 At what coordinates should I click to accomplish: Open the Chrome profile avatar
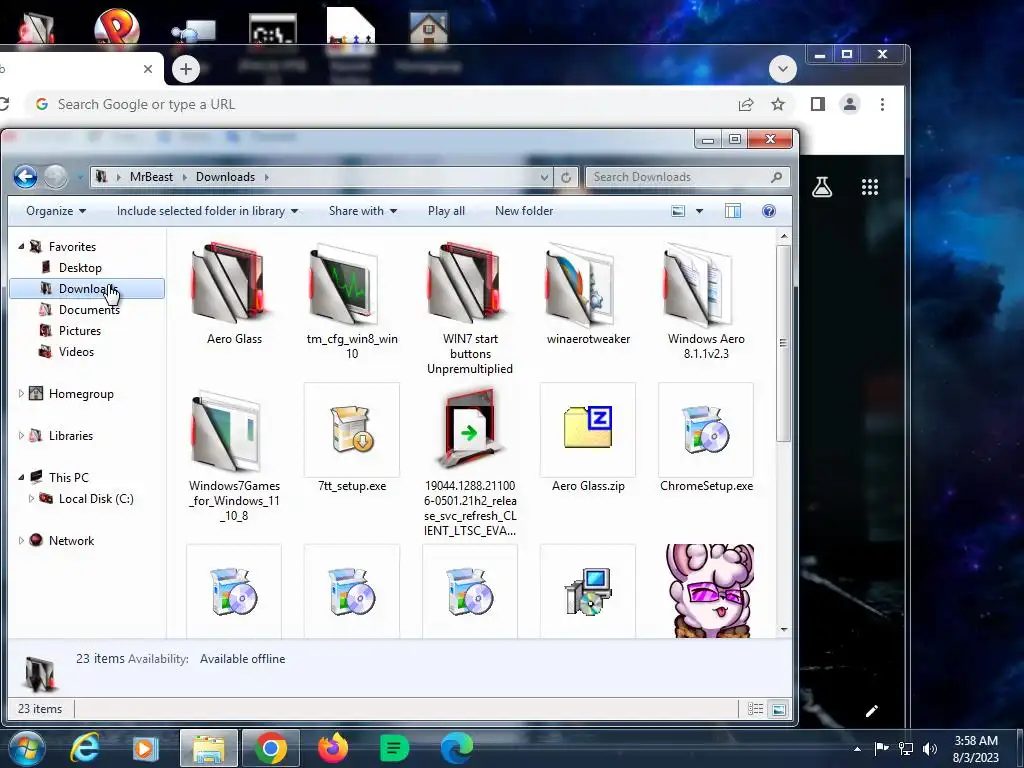pyautogui.click(x=850, y=104)
